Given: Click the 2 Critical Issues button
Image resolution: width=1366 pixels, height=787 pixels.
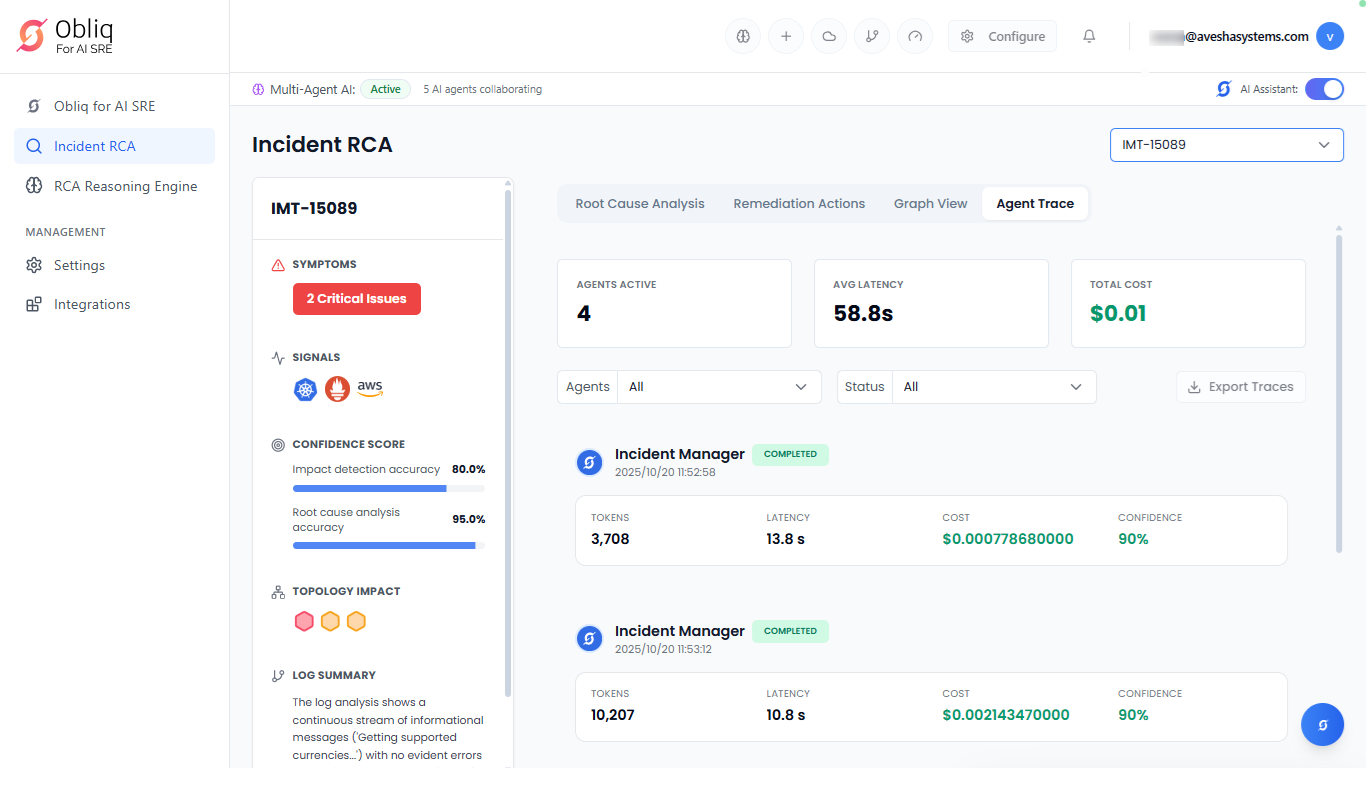Looking at the screenshot, I should (x=357, y=299).
